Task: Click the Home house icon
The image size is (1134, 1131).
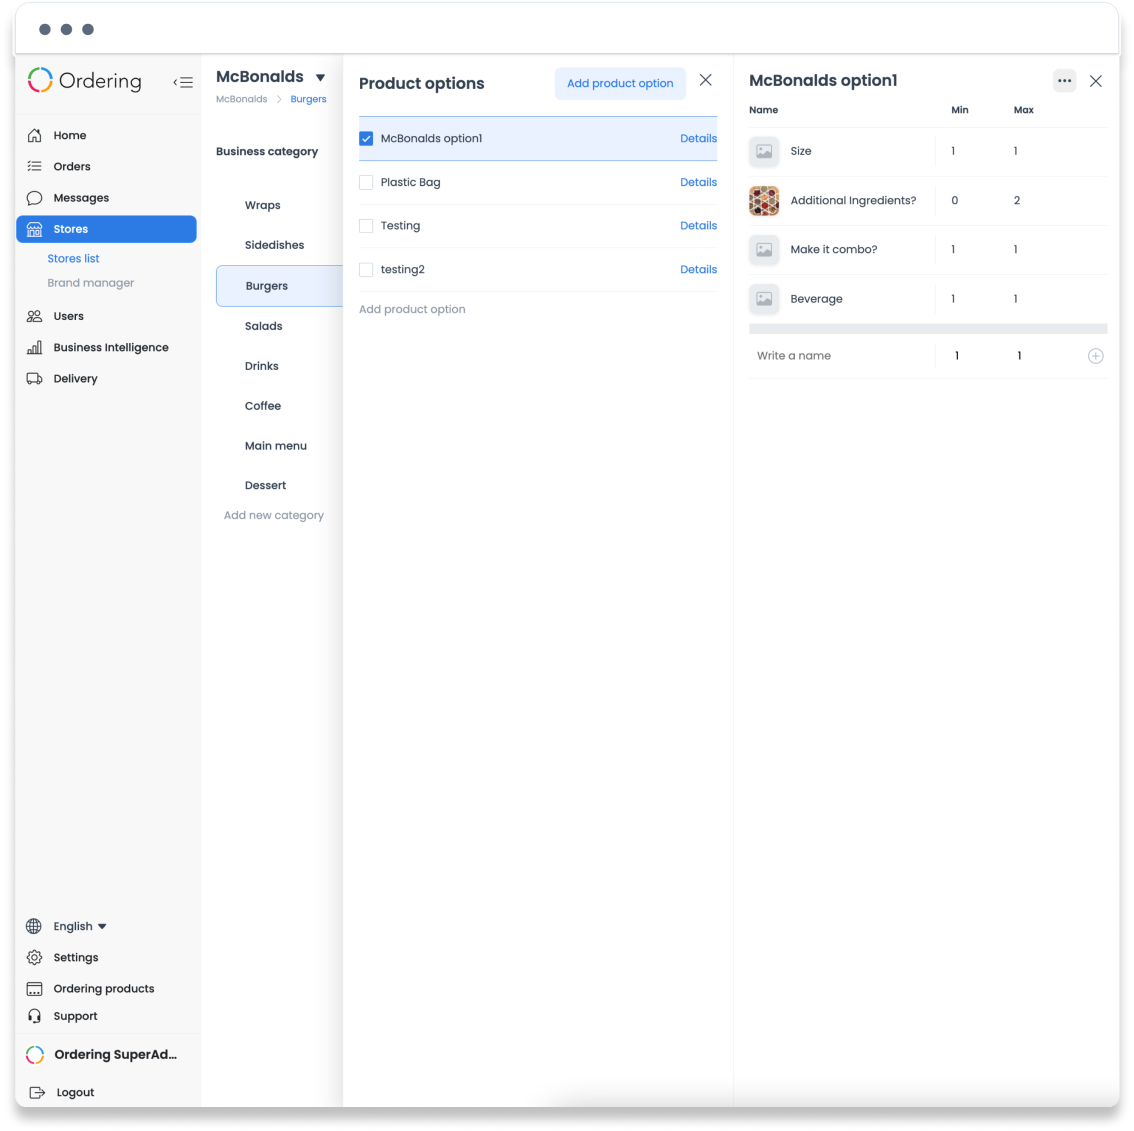Action: point(34,135)
